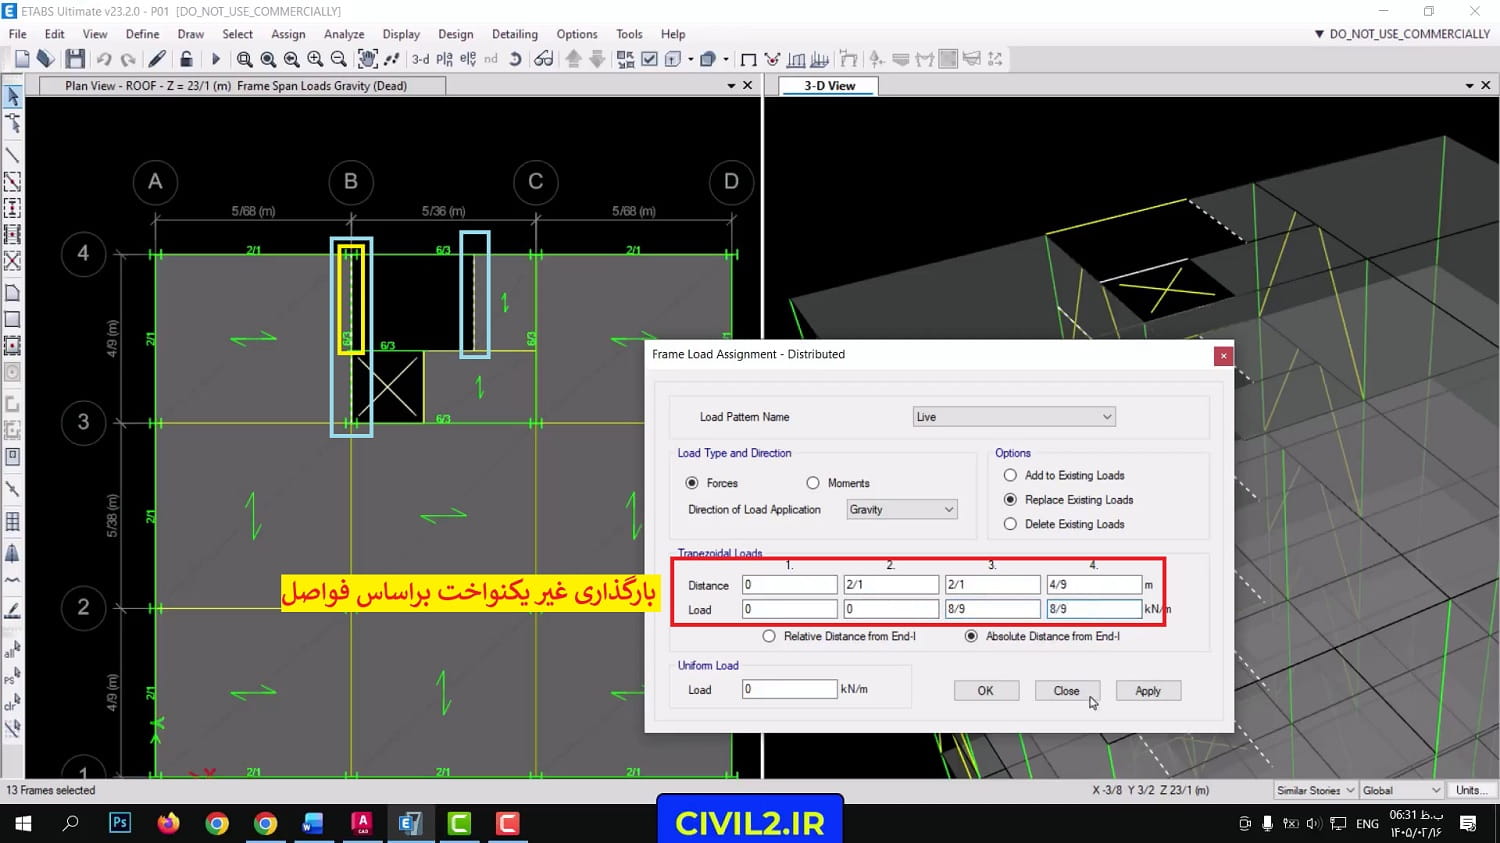1500x843 pixels.
Task: Click the Undo arrow in toolbar
Action: (x=104, y=59)
